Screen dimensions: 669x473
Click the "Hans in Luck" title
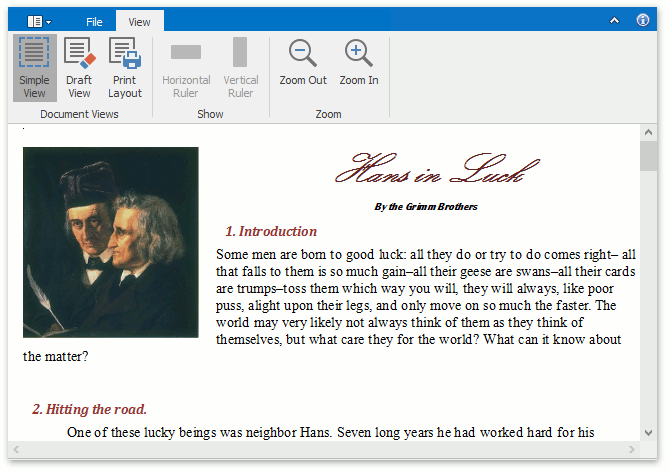(x=428, y=172)
